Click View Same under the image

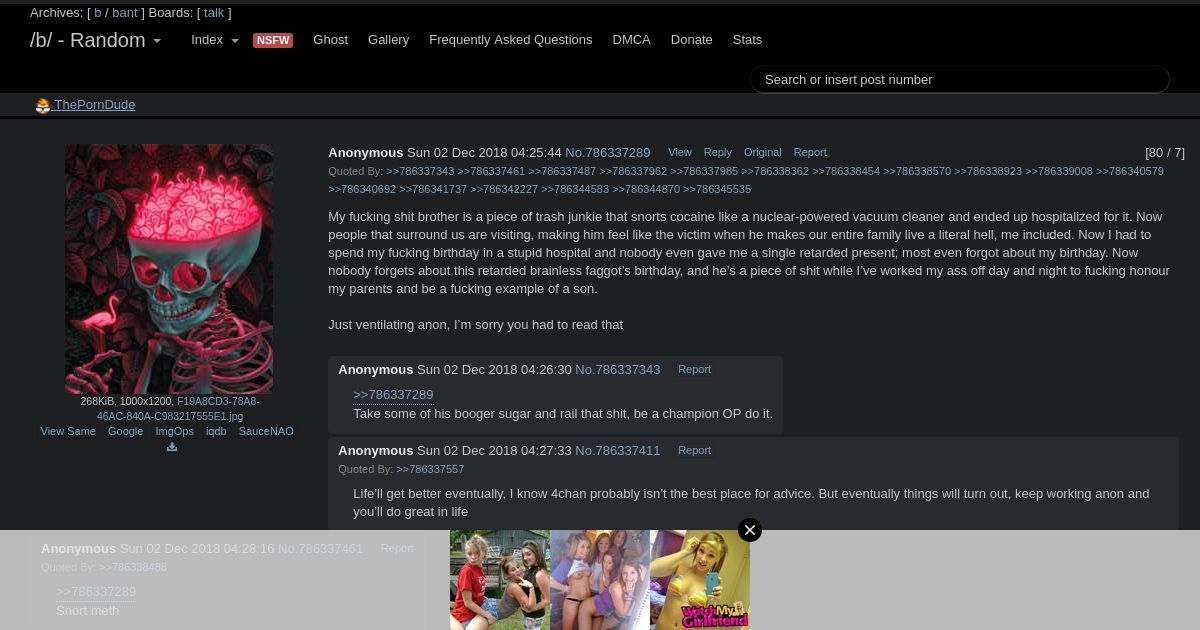point(68,432)
